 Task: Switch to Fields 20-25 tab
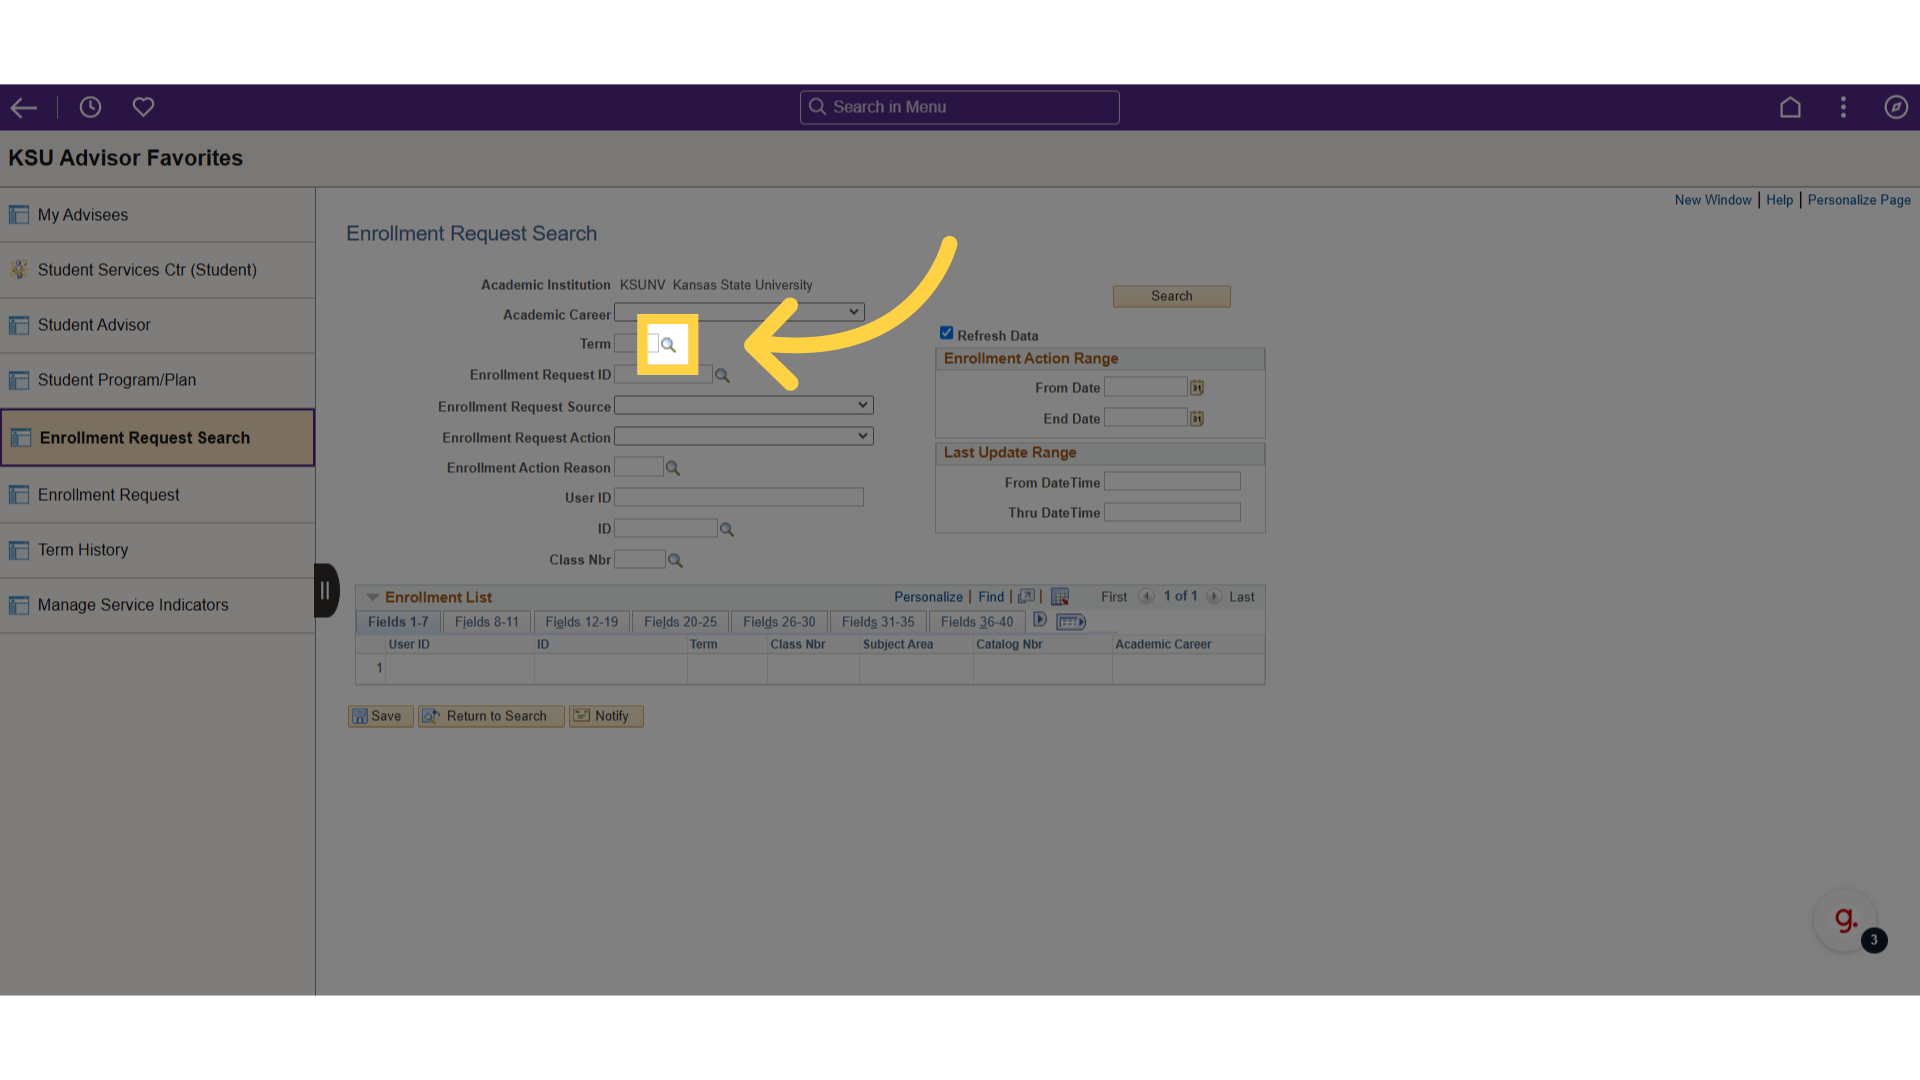(680, 622)
